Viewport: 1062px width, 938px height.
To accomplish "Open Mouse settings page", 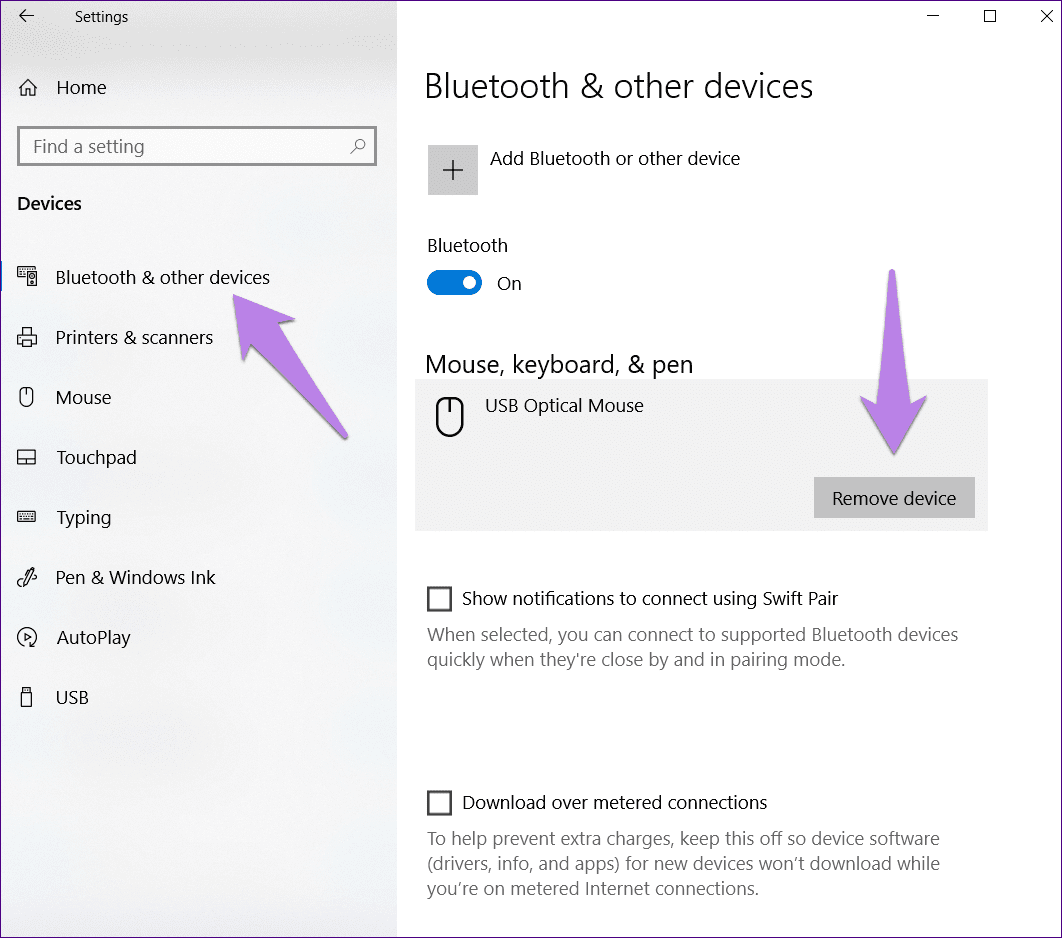I will tap(83, 398).
